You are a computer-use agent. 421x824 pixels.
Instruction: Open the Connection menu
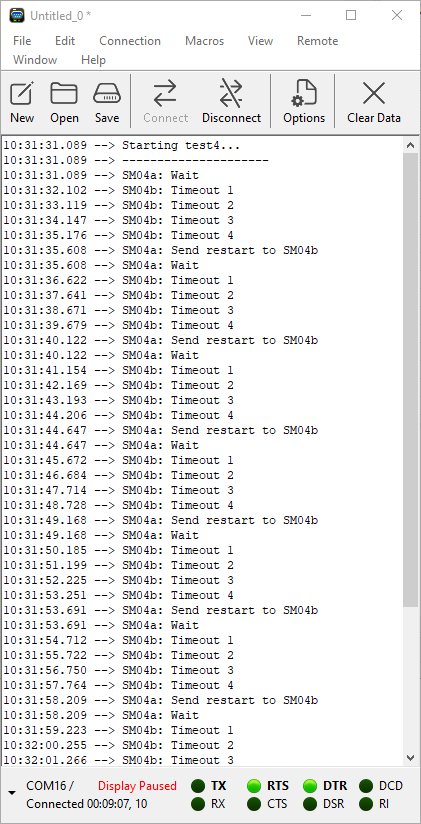click(x=130, y=41)
